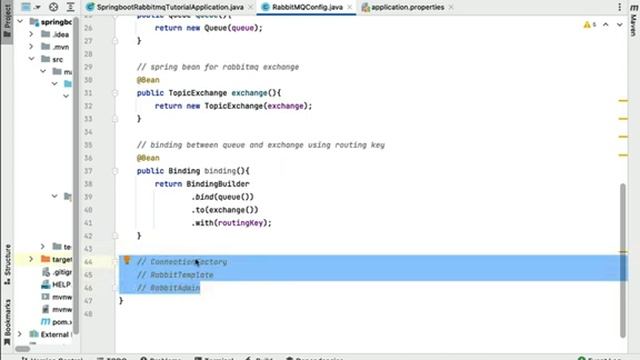Select the HELP file in the project tree
This screenshot has width=640, height=360.
(x=56, y=284)
